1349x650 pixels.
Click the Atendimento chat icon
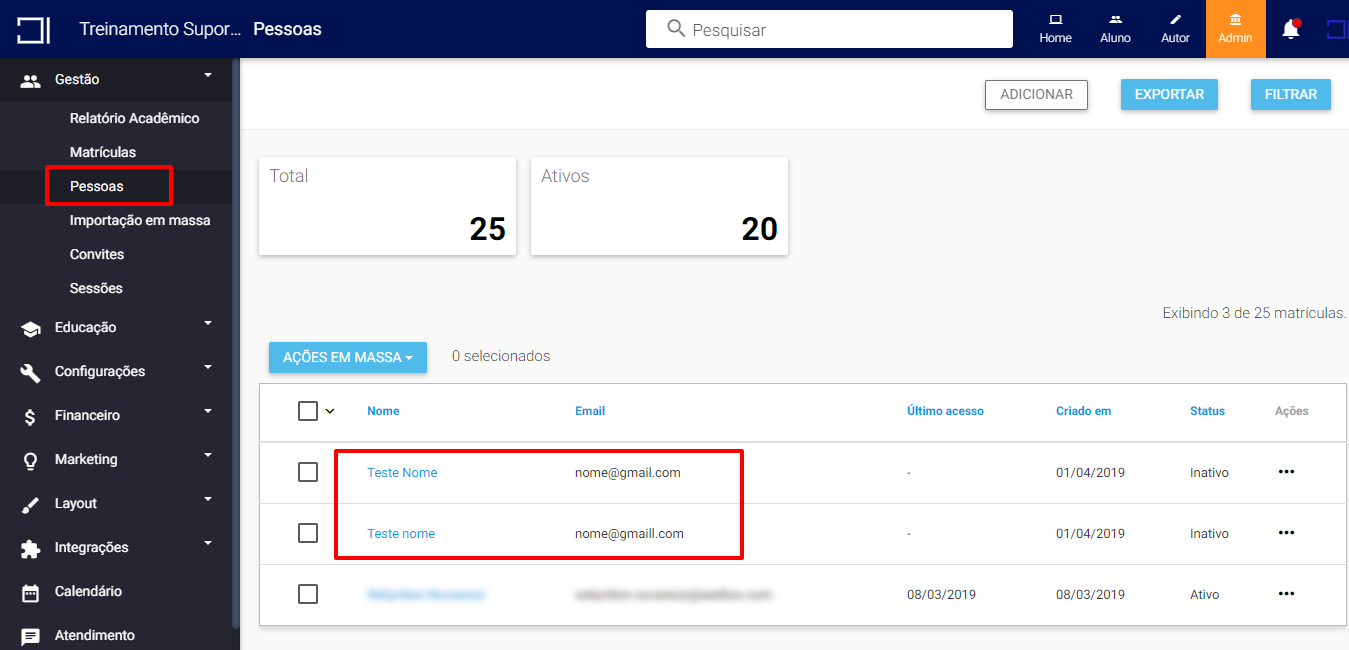pos(30,636)
